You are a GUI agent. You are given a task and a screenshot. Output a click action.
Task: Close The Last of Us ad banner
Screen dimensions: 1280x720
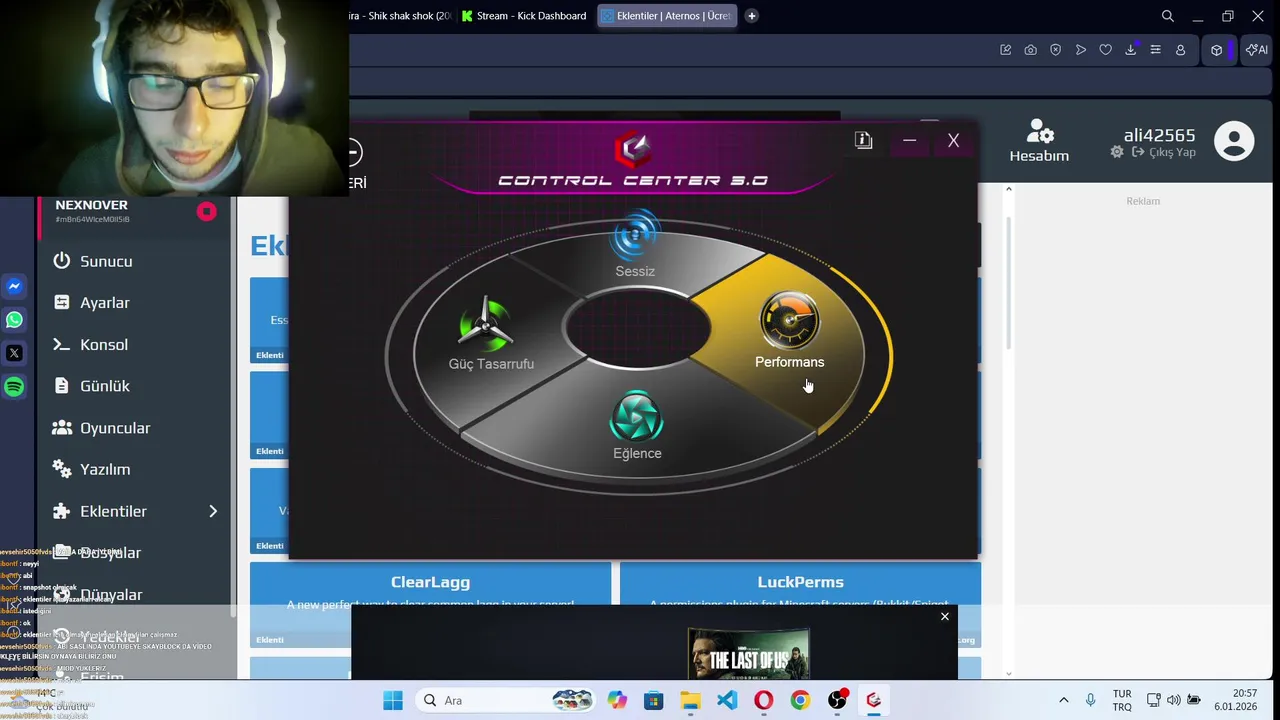[x=944, y=616]
